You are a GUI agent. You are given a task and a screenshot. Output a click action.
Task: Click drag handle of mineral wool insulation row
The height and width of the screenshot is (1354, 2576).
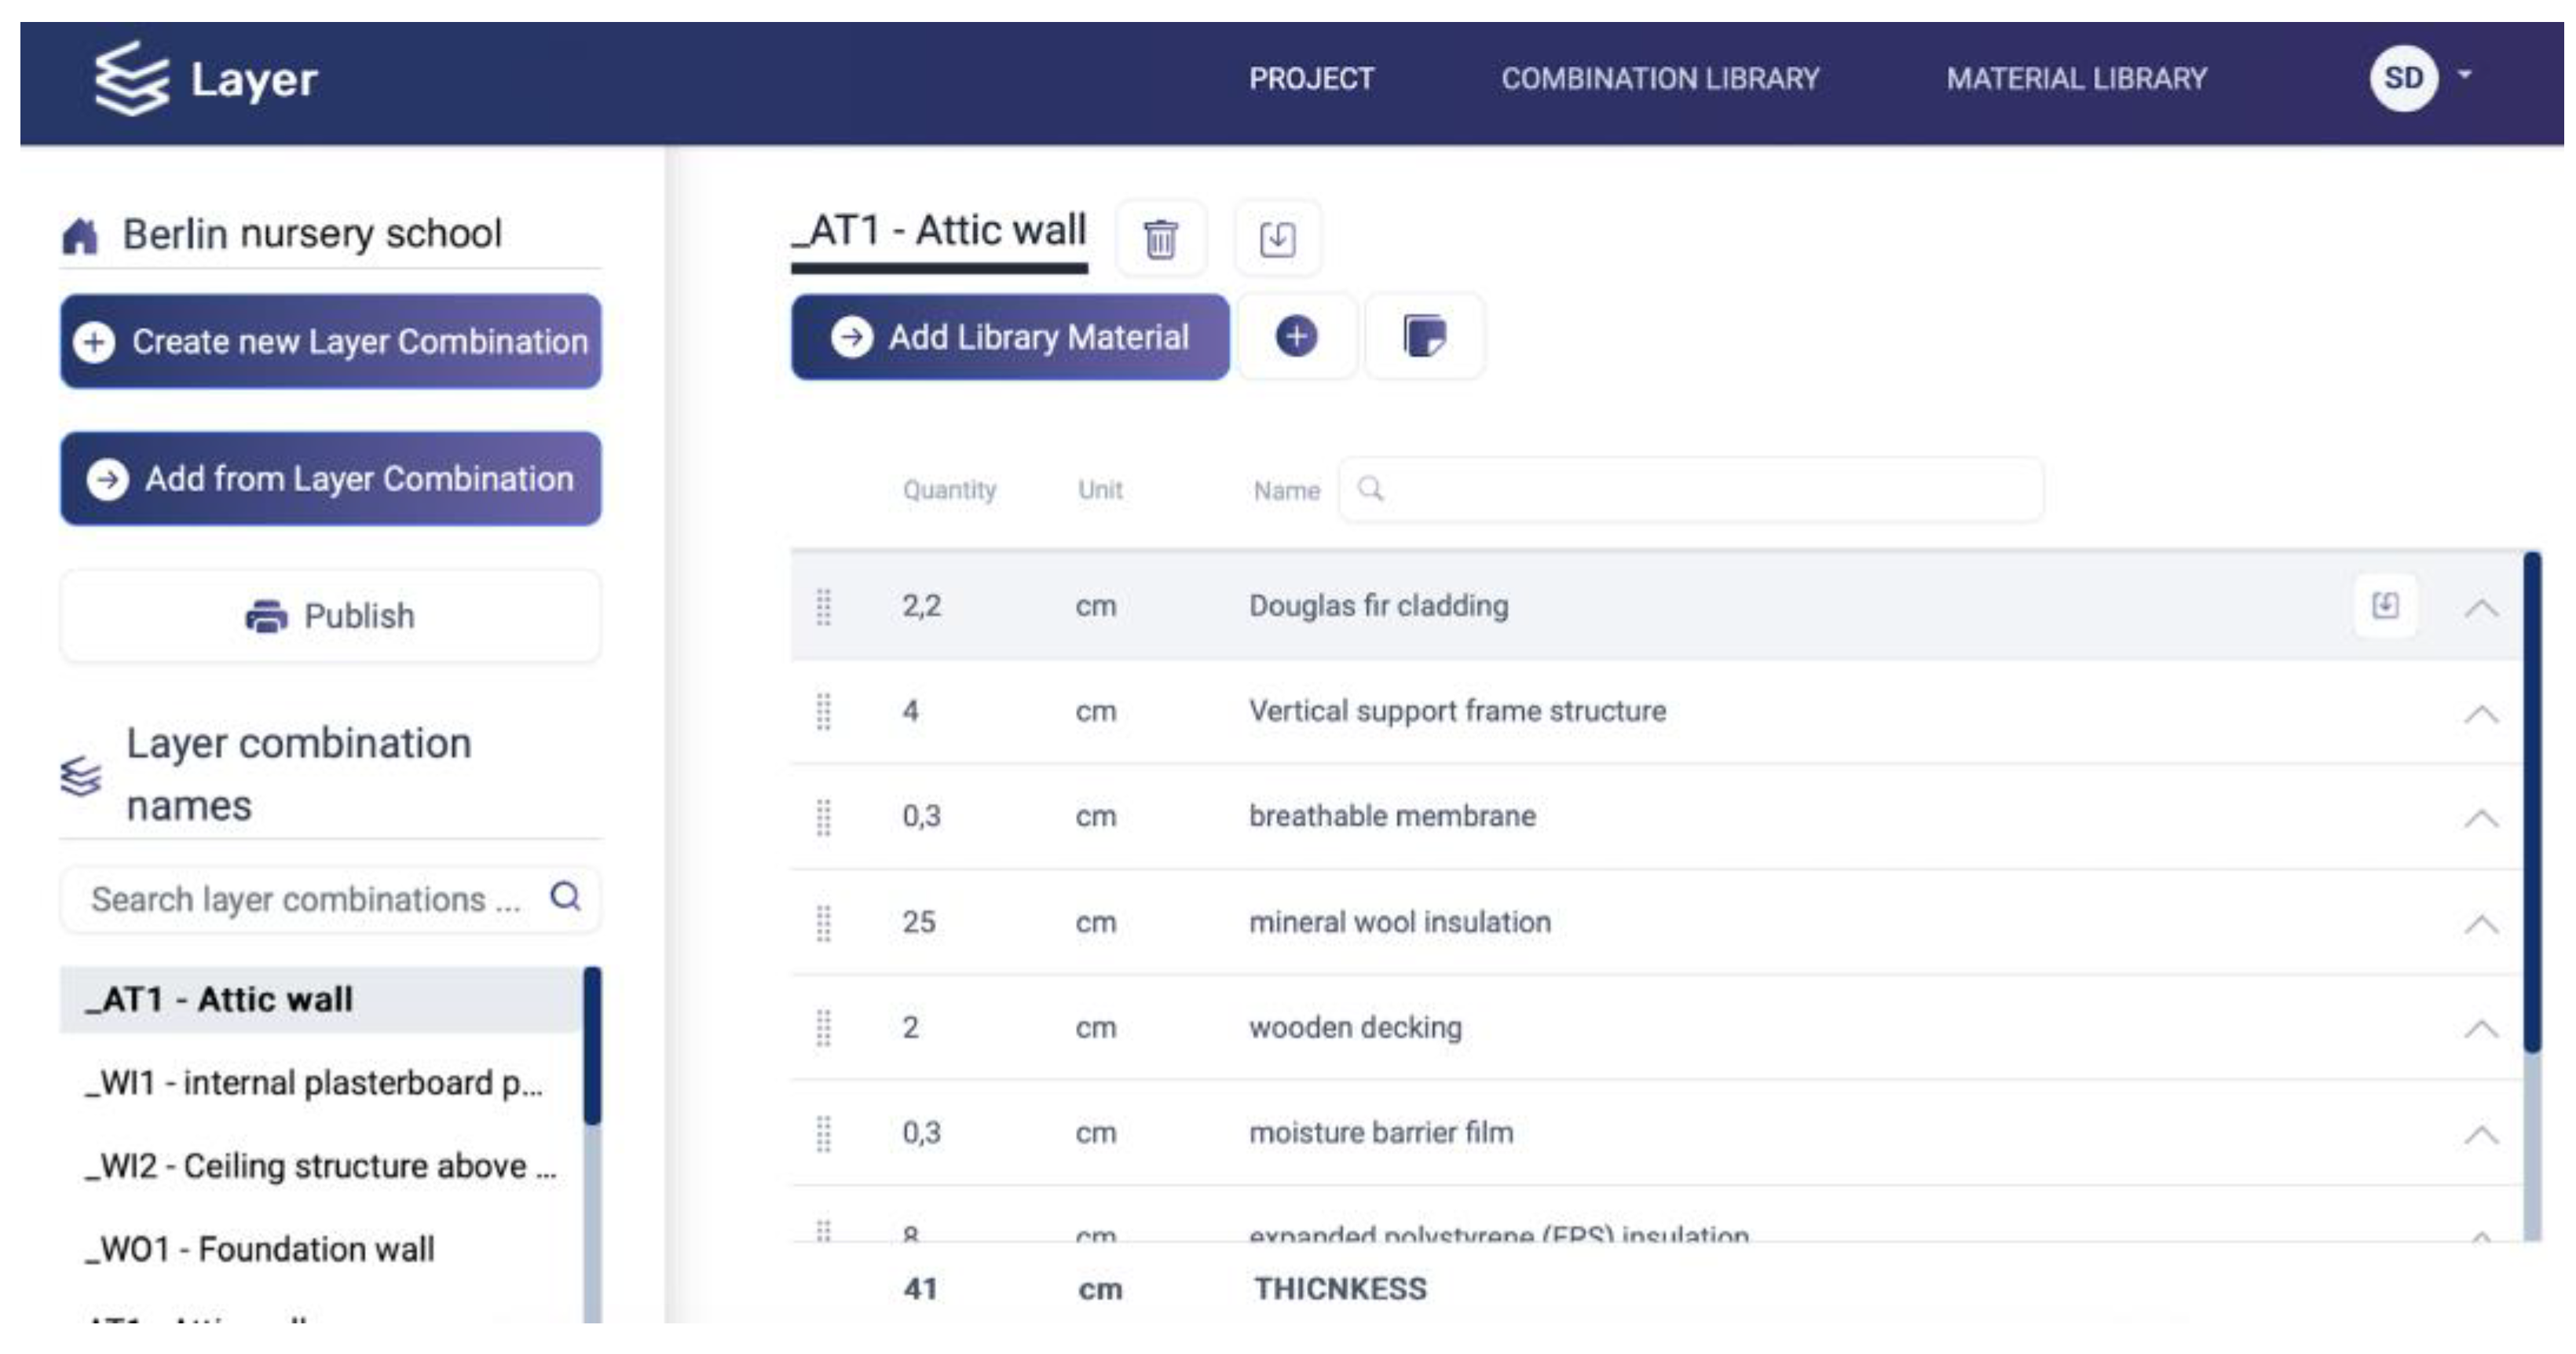[823, 923]
